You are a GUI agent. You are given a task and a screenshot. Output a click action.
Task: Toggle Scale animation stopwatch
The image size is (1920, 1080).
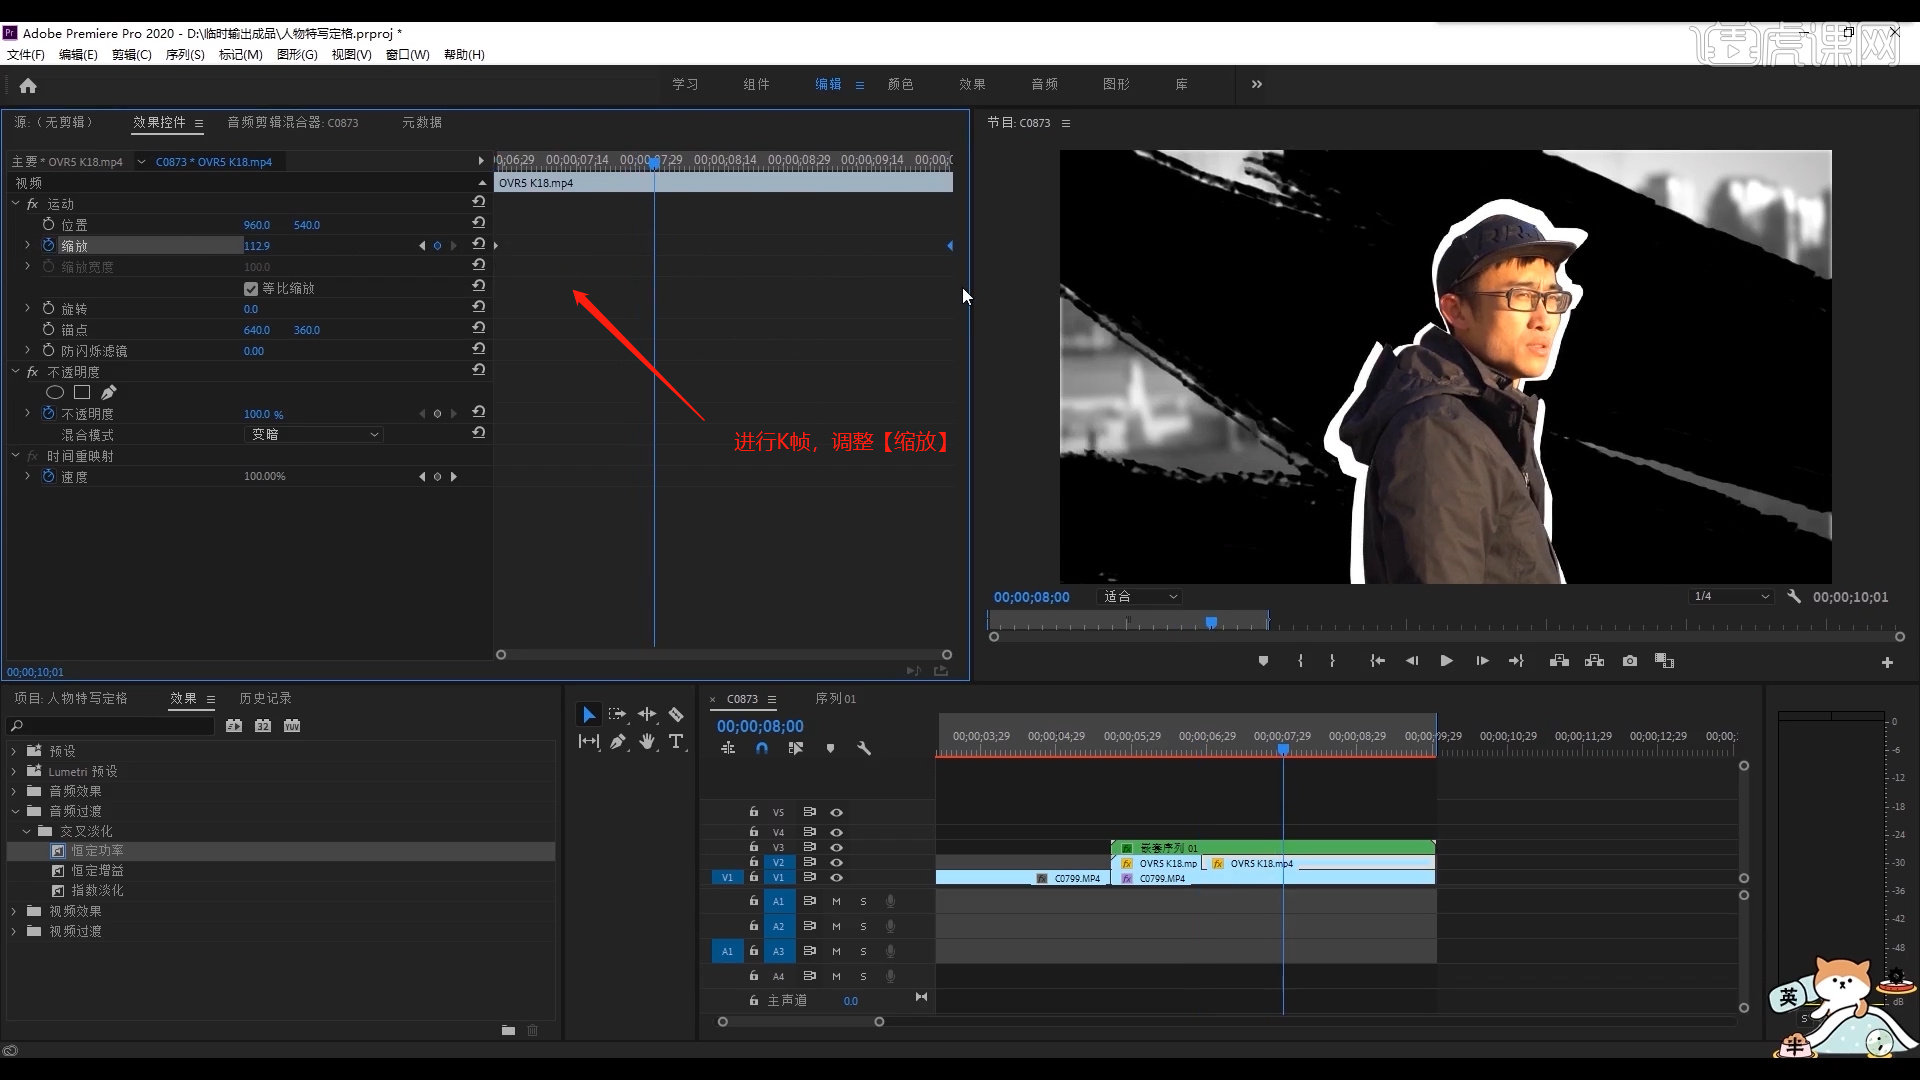tap(48, 245)
